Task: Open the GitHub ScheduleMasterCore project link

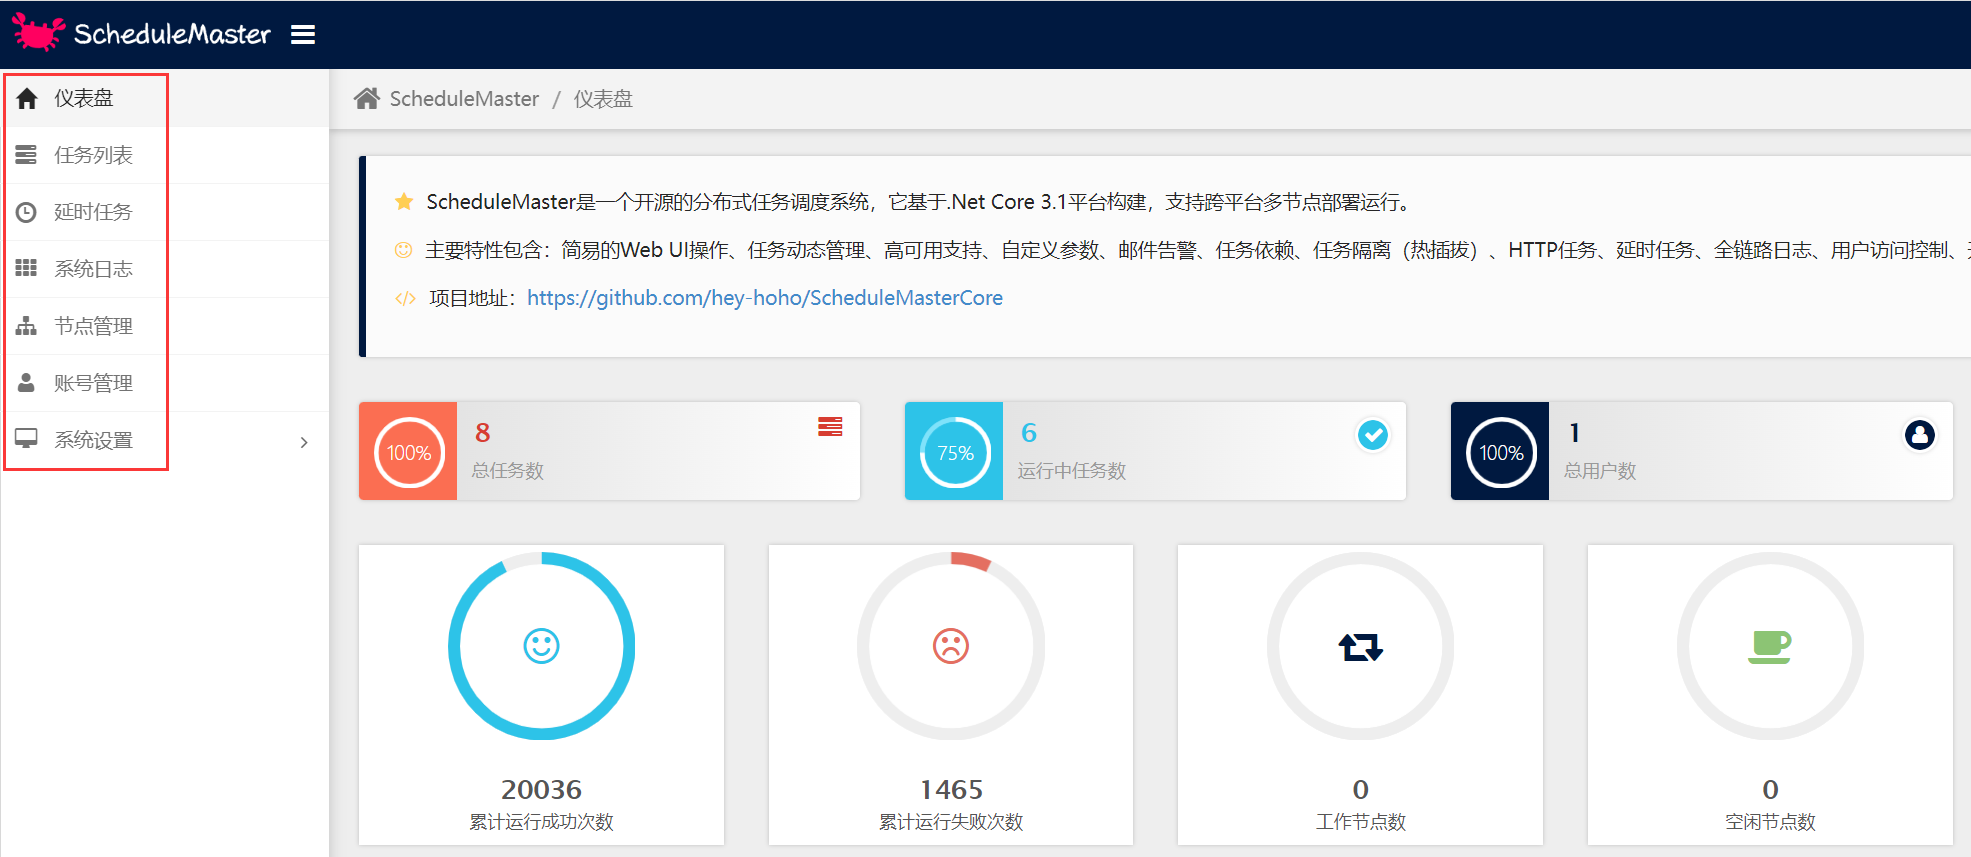Action: click(765, 298)
